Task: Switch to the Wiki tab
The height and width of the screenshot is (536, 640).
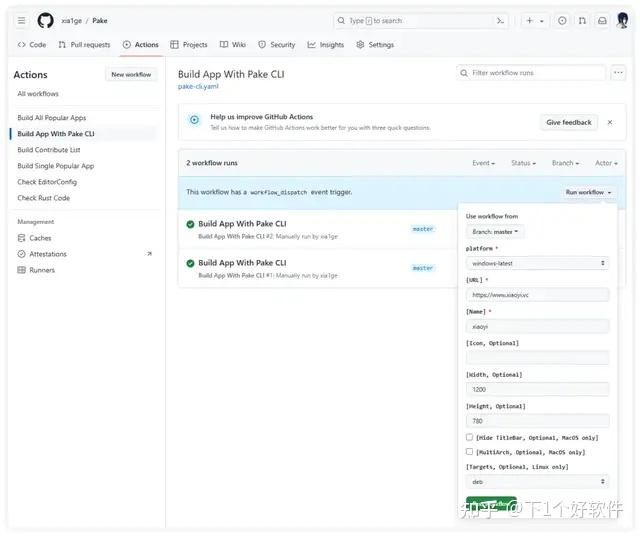Action: pyautogui.click(x=233, y=44)
